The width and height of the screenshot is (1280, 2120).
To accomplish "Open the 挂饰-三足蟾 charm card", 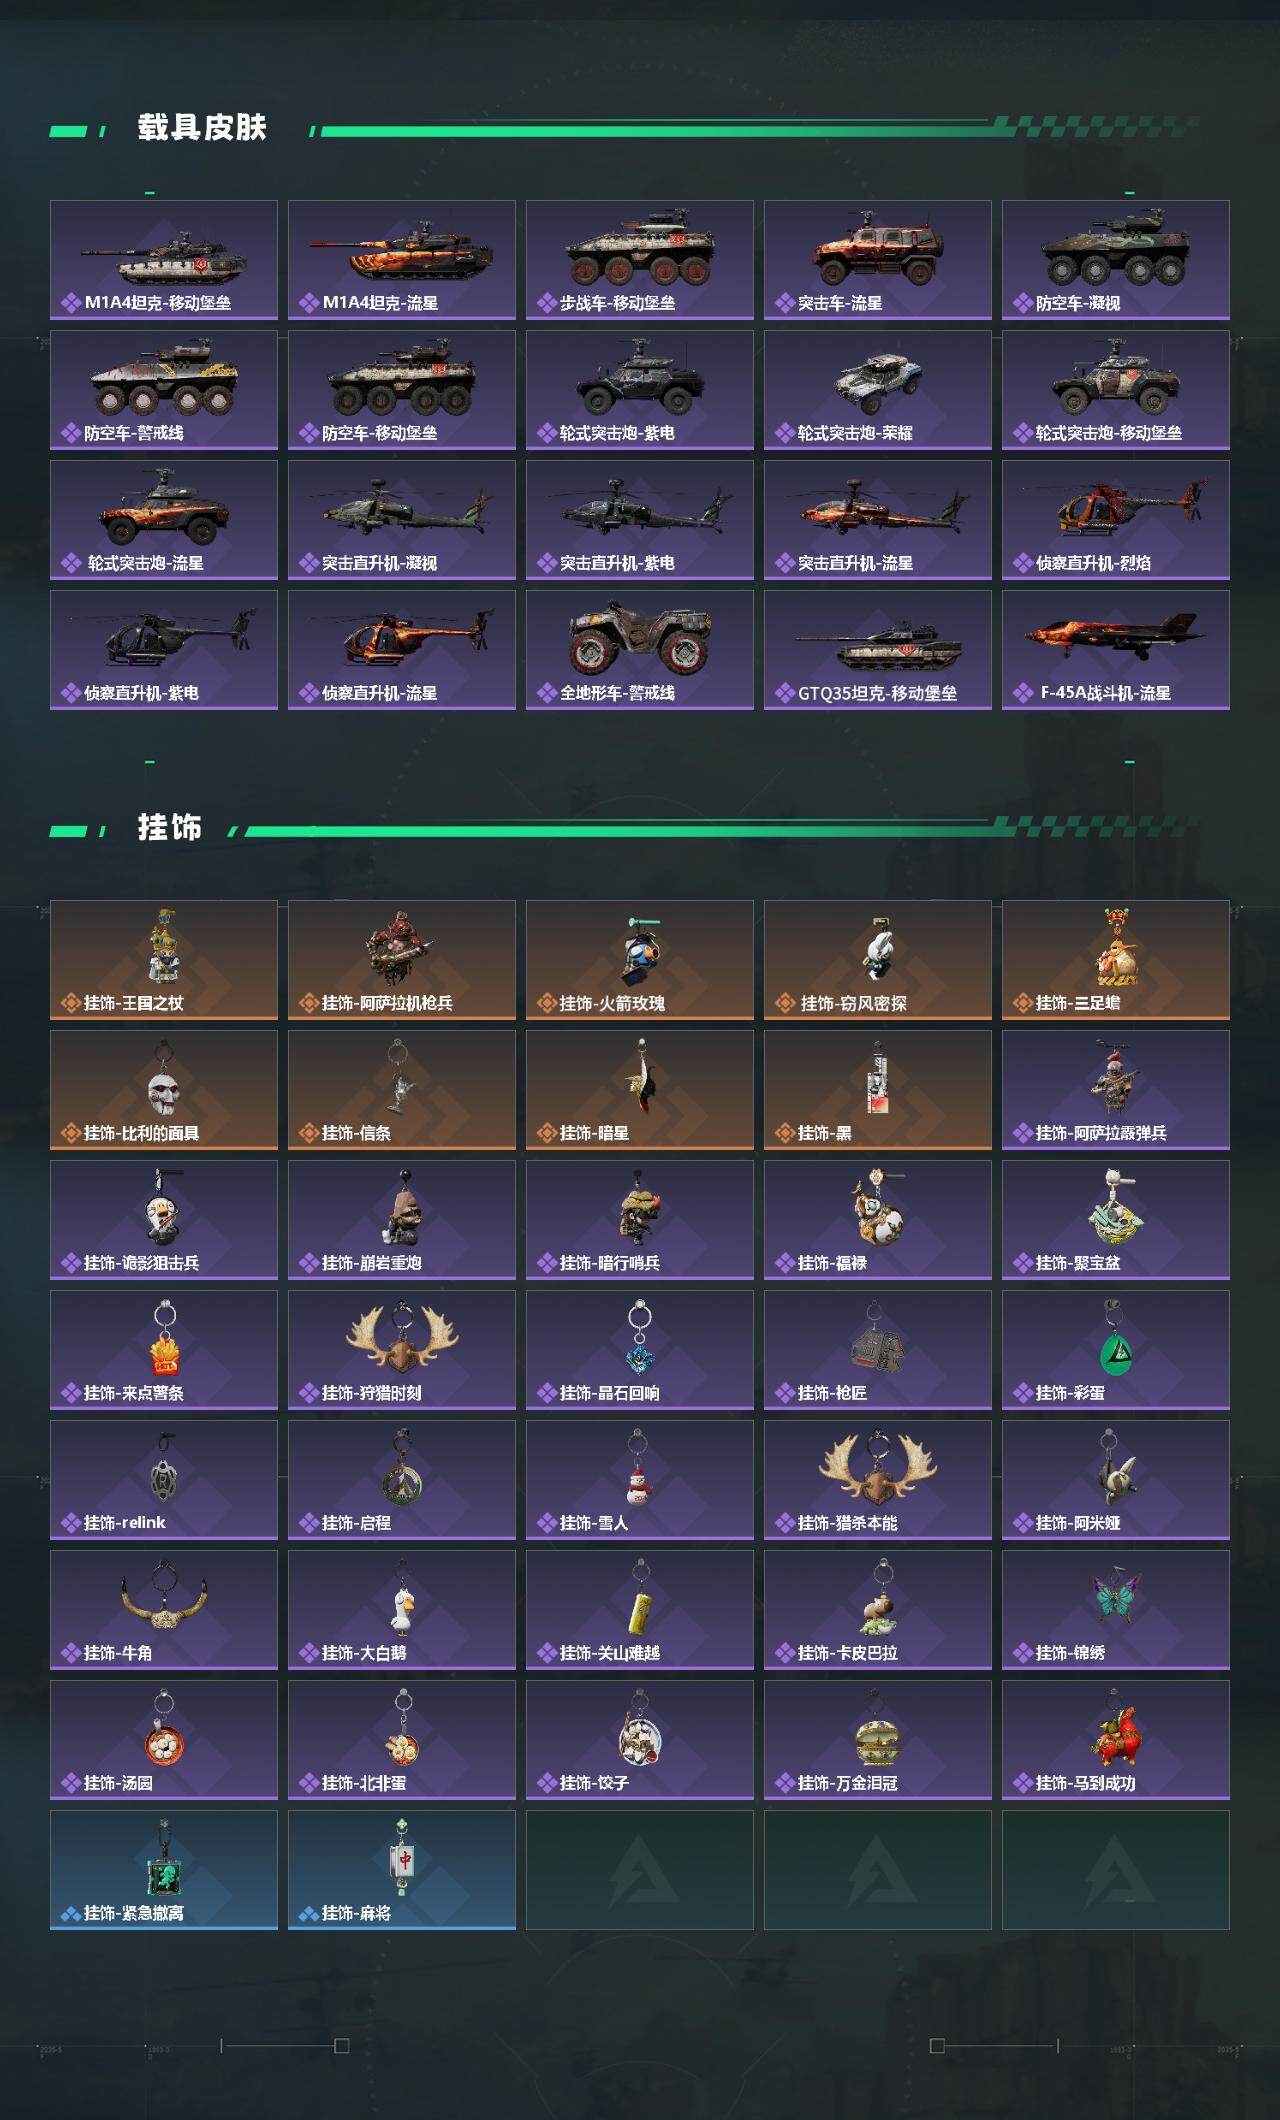I will 1116,960.
